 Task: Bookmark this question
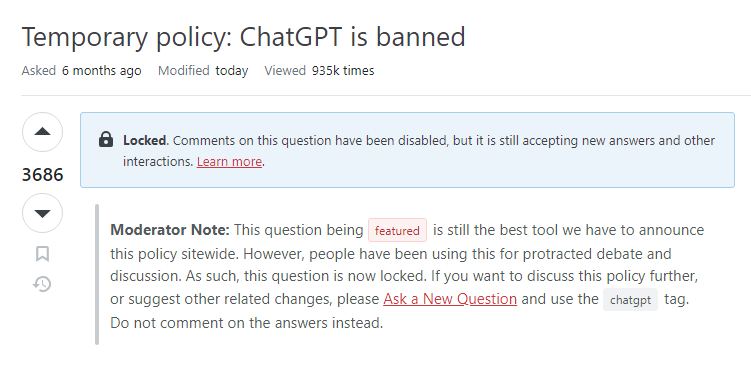tap(42, 253)
